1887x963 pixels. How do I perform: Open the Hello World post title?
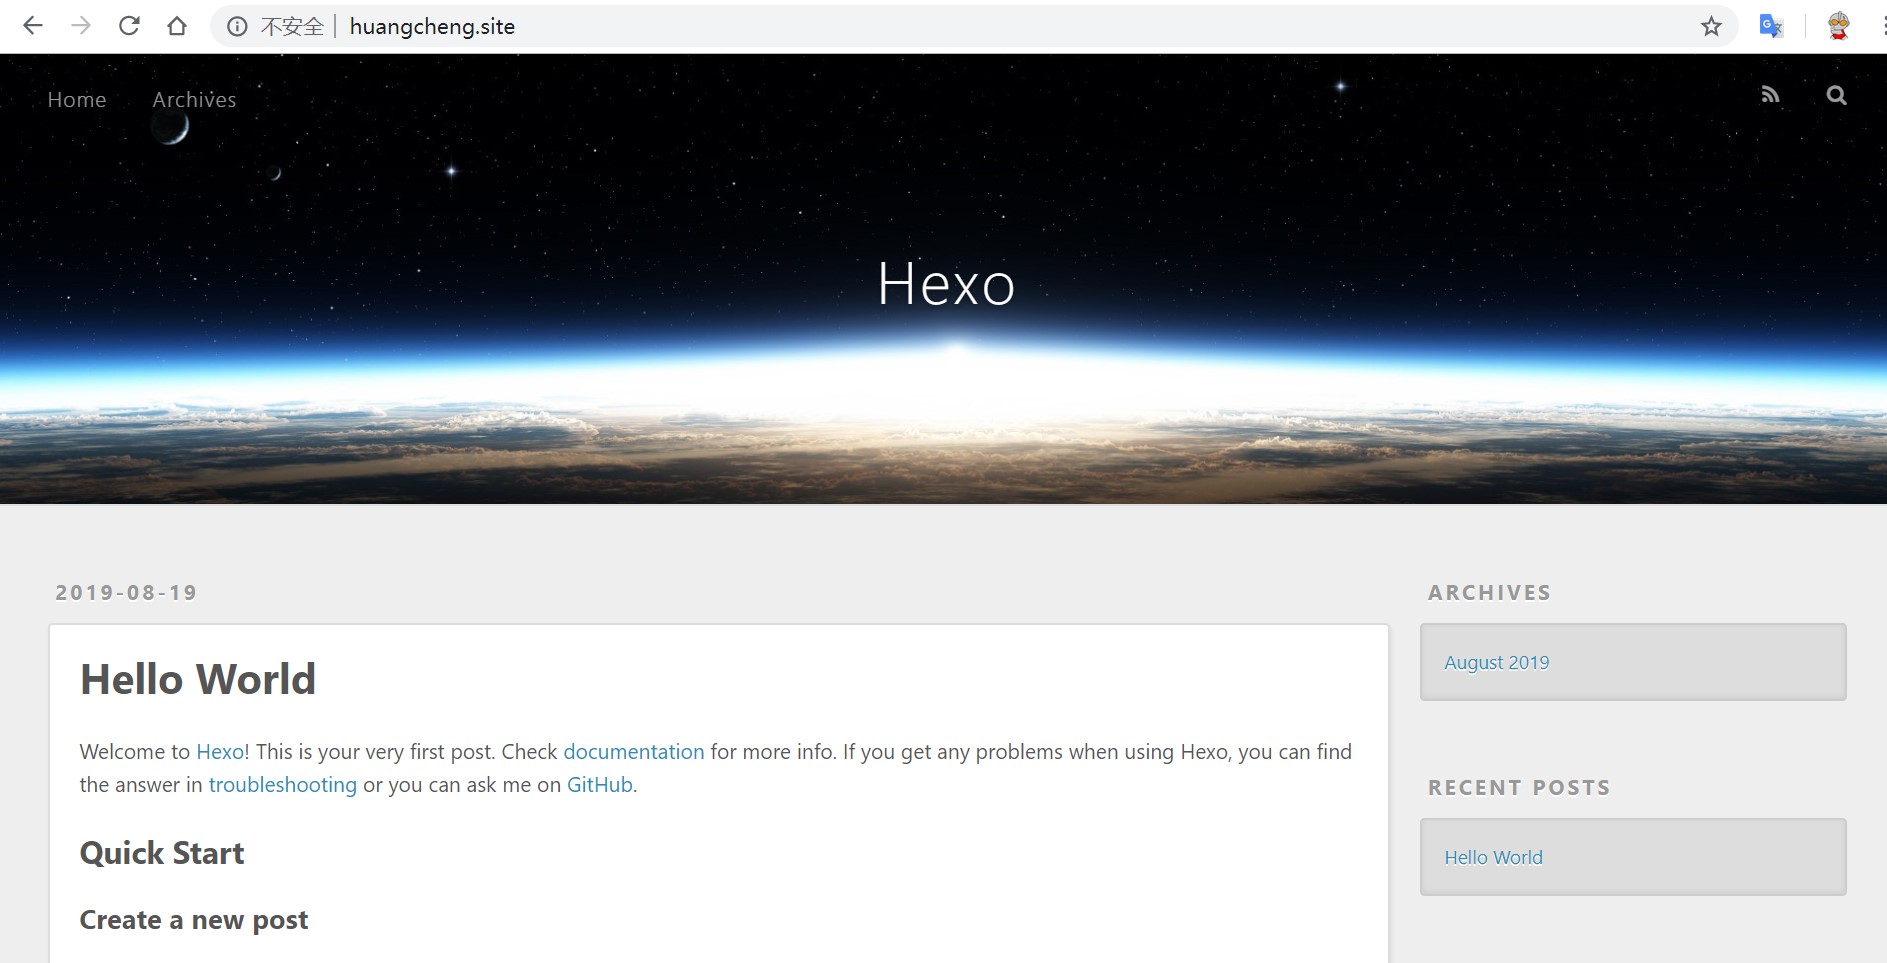click(x=198, y=679)
